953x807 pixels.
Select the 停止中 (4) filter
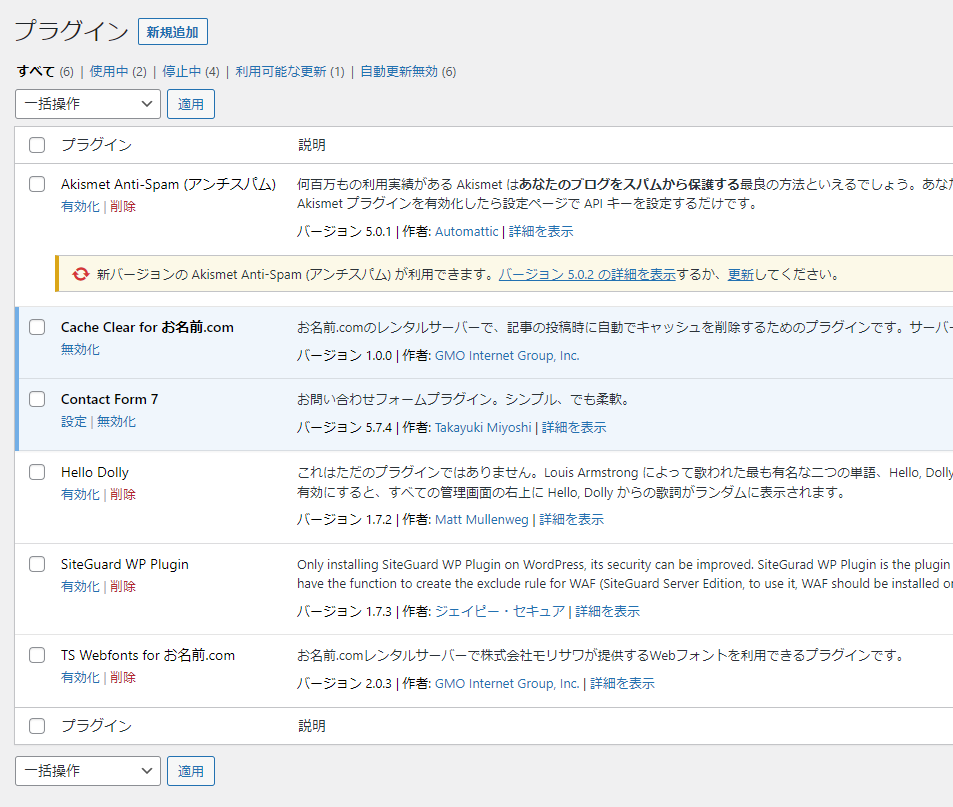coord(191,72)
